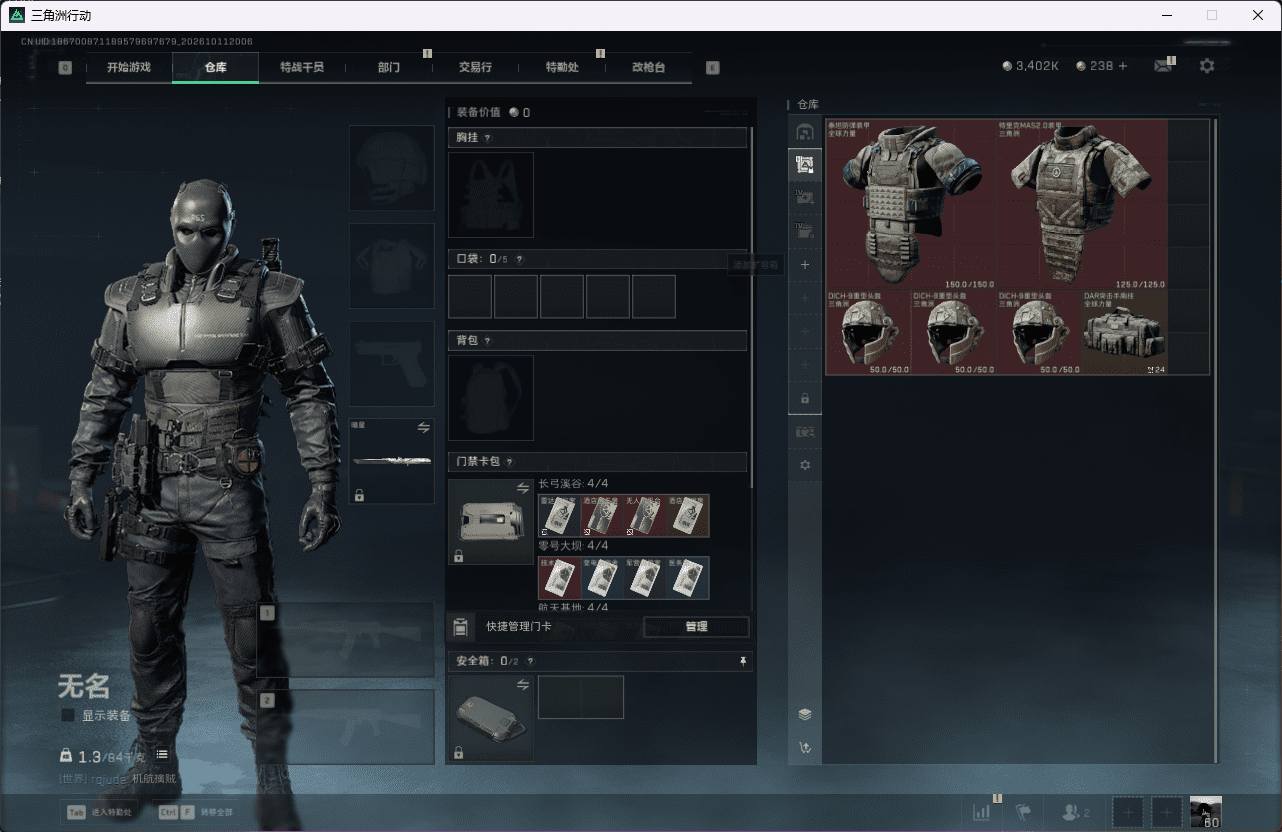
Task: Click the lock icon in warehouse sidebar
Action: click(x=805, y=398)
